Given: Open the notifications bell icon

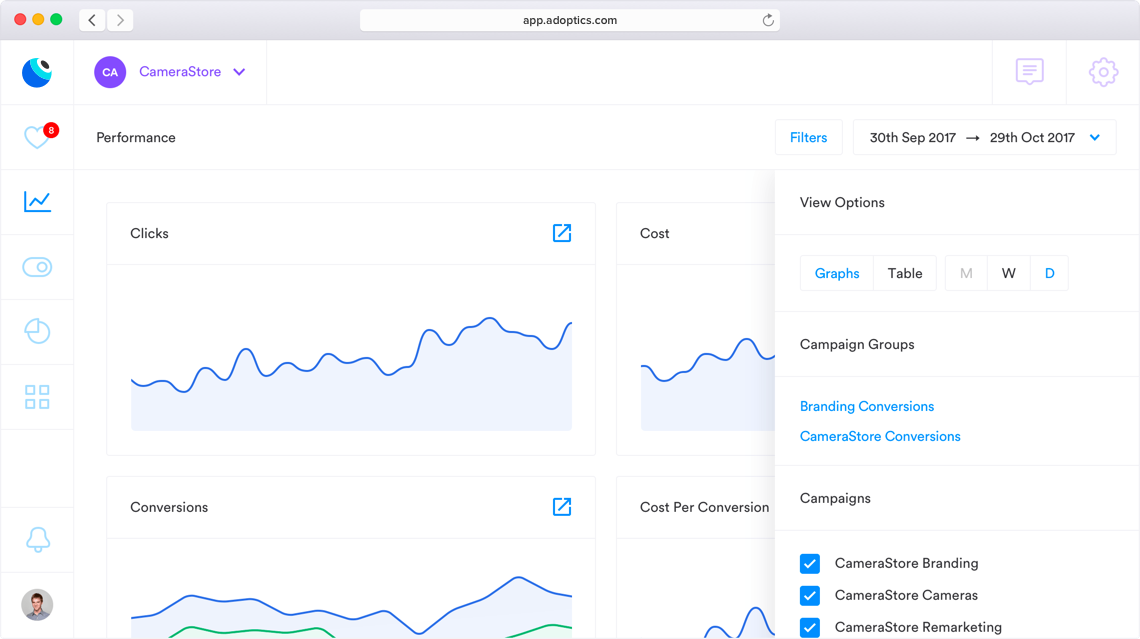Looking at the screenshot, I should point(37,539).
